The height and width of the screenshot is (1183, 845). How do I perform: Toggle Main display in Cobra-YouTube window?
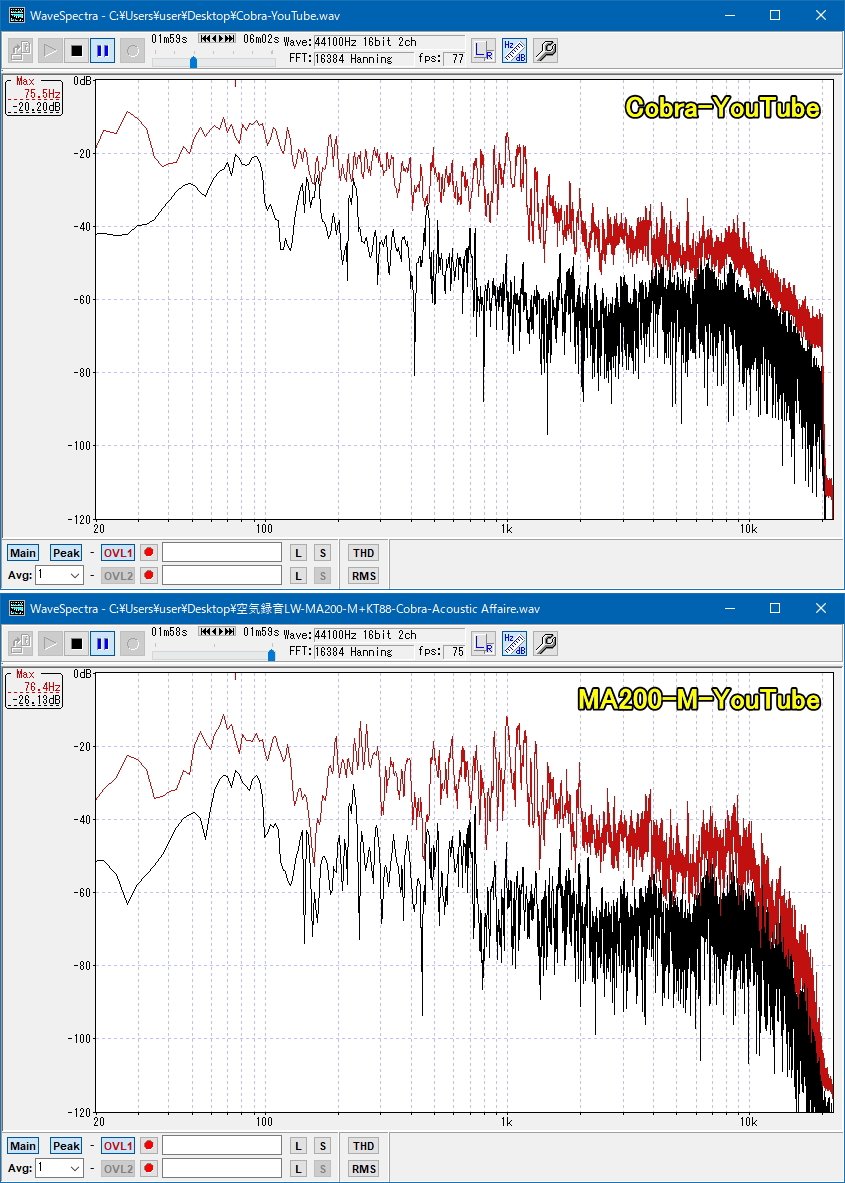tap(23, 553)
